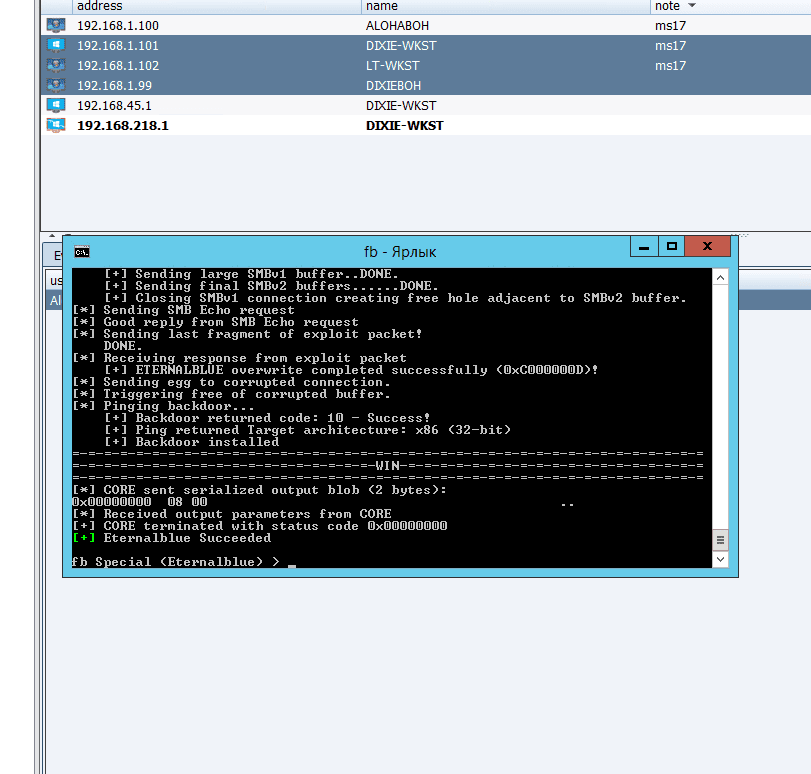Select address 192.168.1.100
This screenshot has width=811, height=774.
[x=118, y=25]
